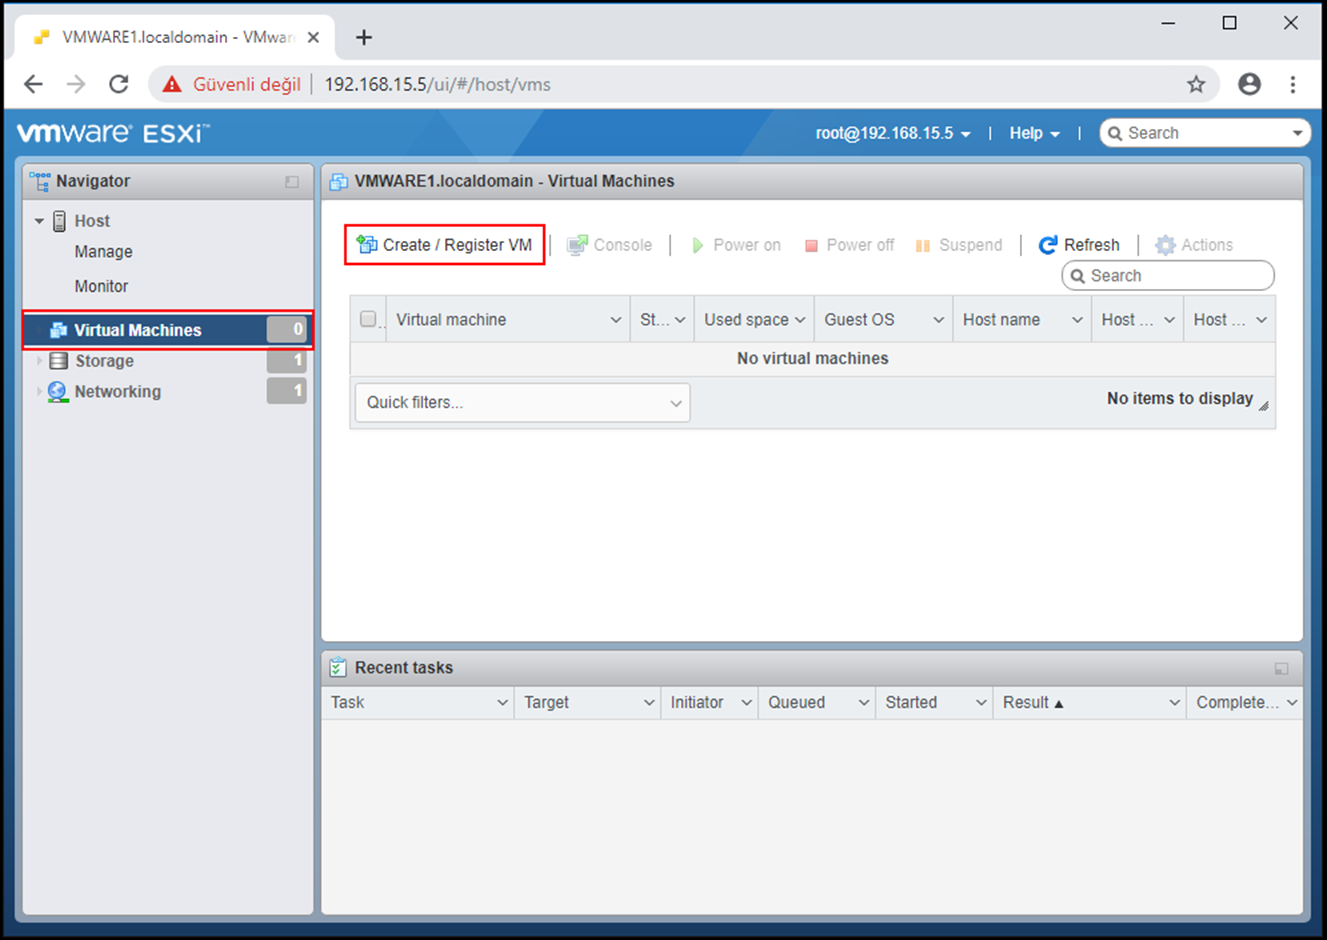The image size is (1327, 940).
Task: Click the Console monitor icon
Action: [x=577, y=245]
